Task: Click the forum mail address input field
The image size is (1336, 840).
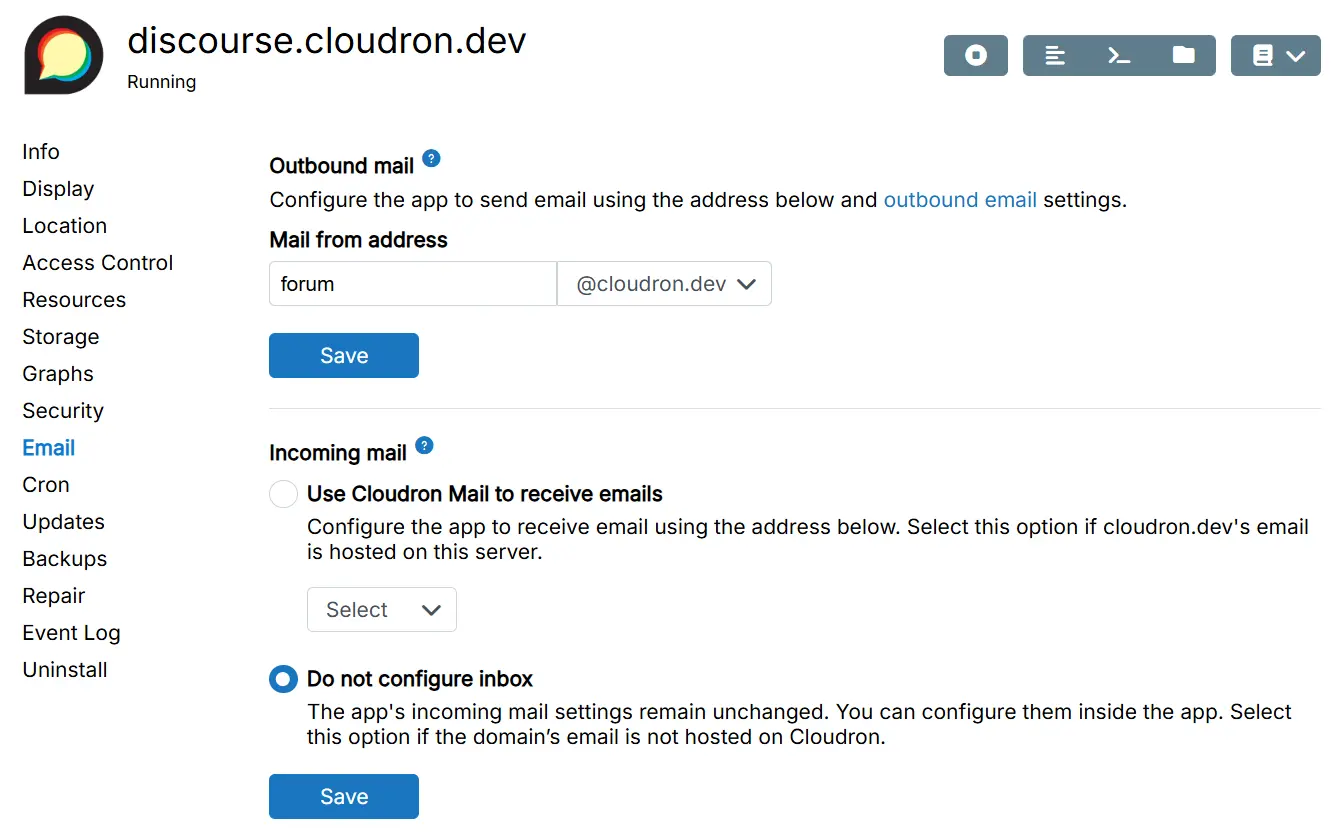Action: (412, 283)
